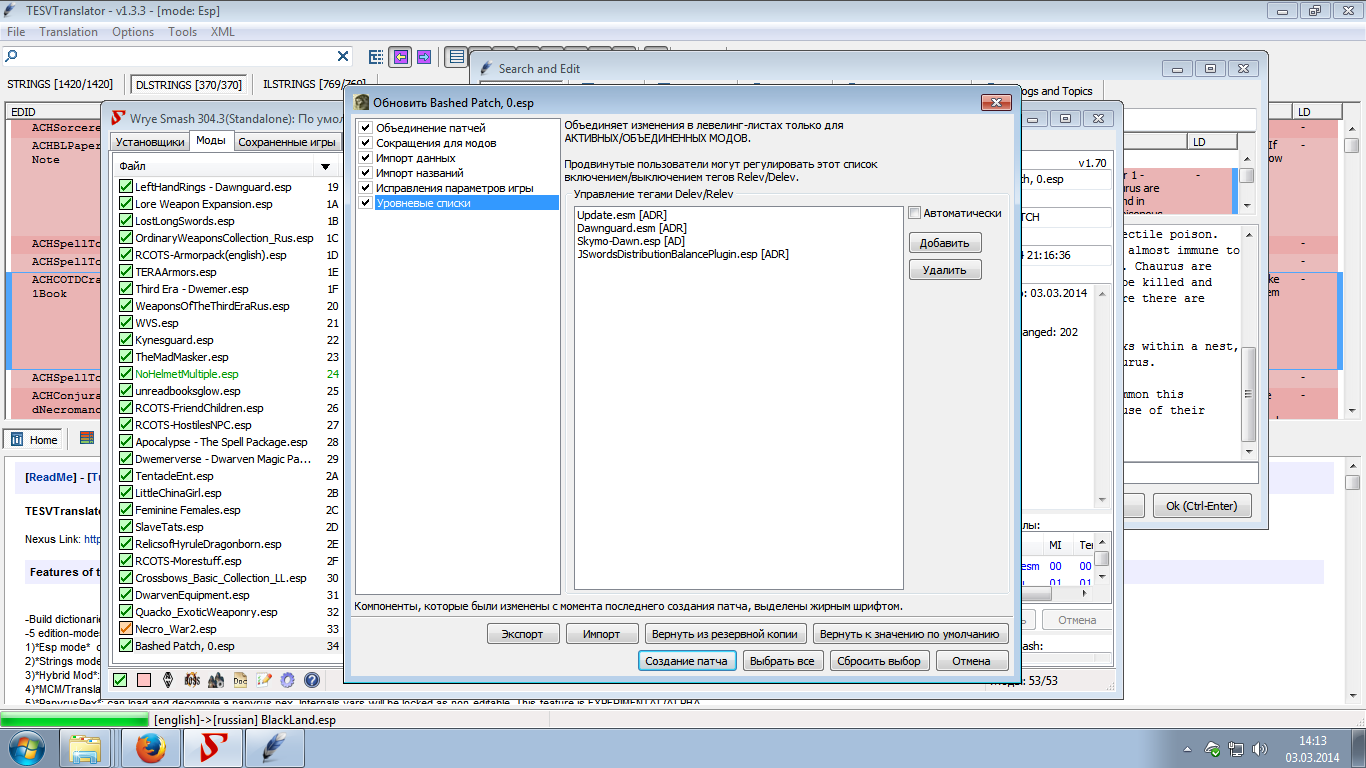This screenshot has width=1366, height=768.
Task: Open the blue help icon in Wrye Smash
Action: [x=312, y=680]
